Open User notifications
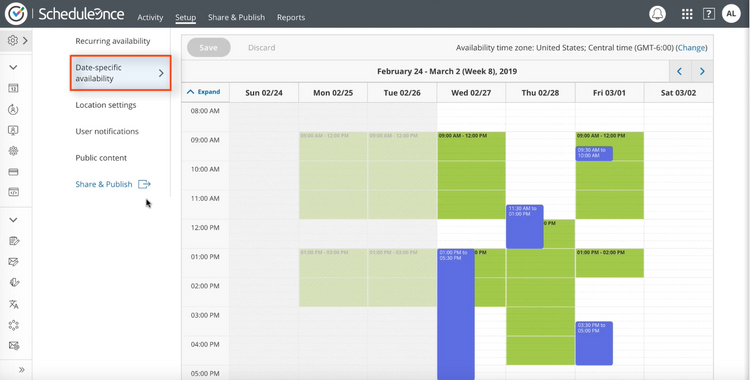The height and width of the screenshot is (380, 750). click(x=107, y=131)
